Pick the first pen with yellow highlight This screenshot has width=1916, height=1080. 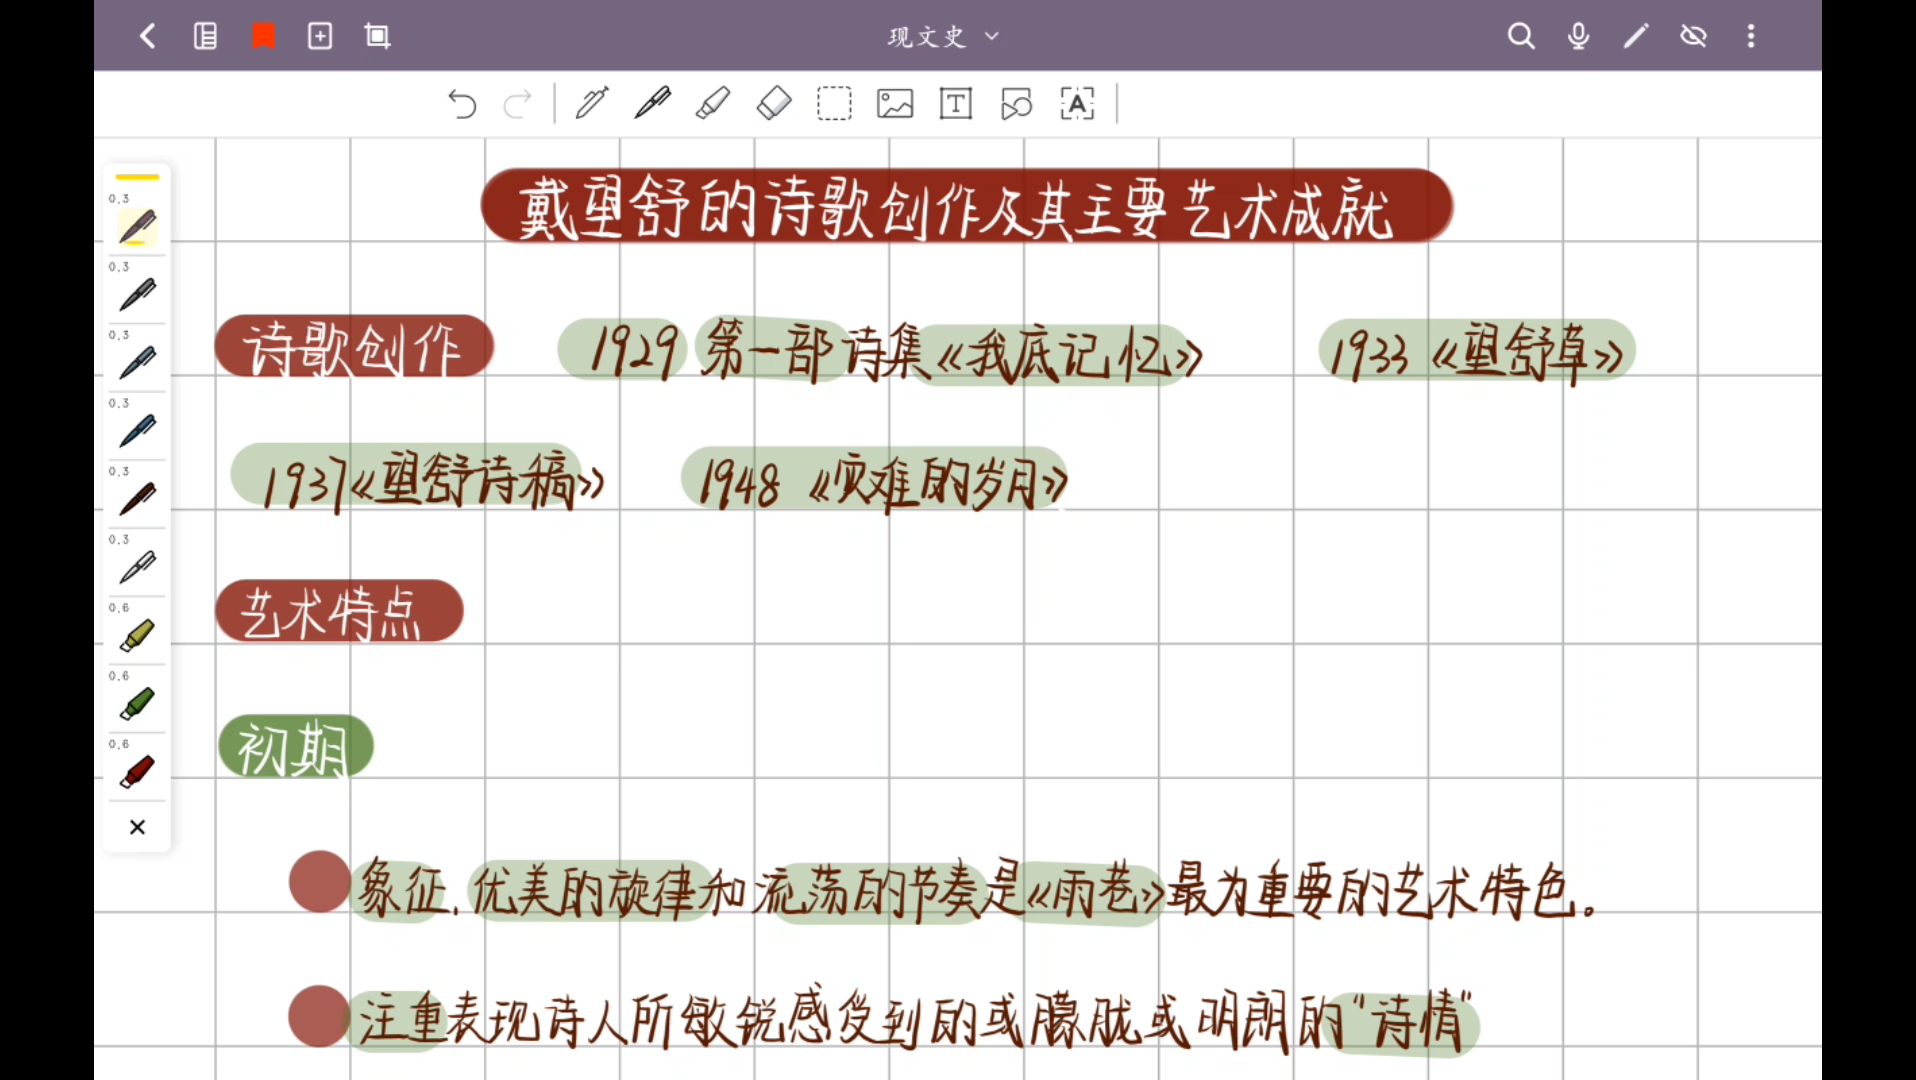click(x=137, y=227)
